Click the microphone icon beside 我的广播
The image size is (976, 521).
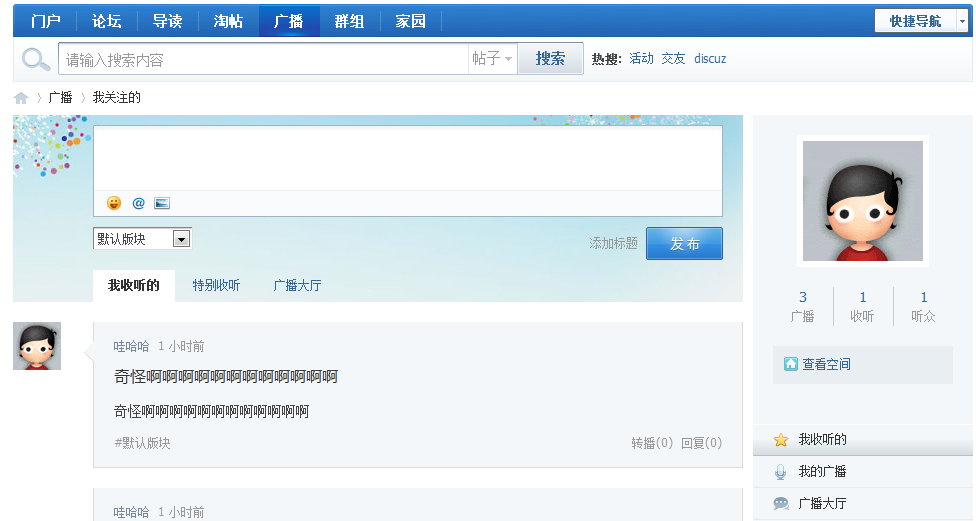[x=781, y=472]
